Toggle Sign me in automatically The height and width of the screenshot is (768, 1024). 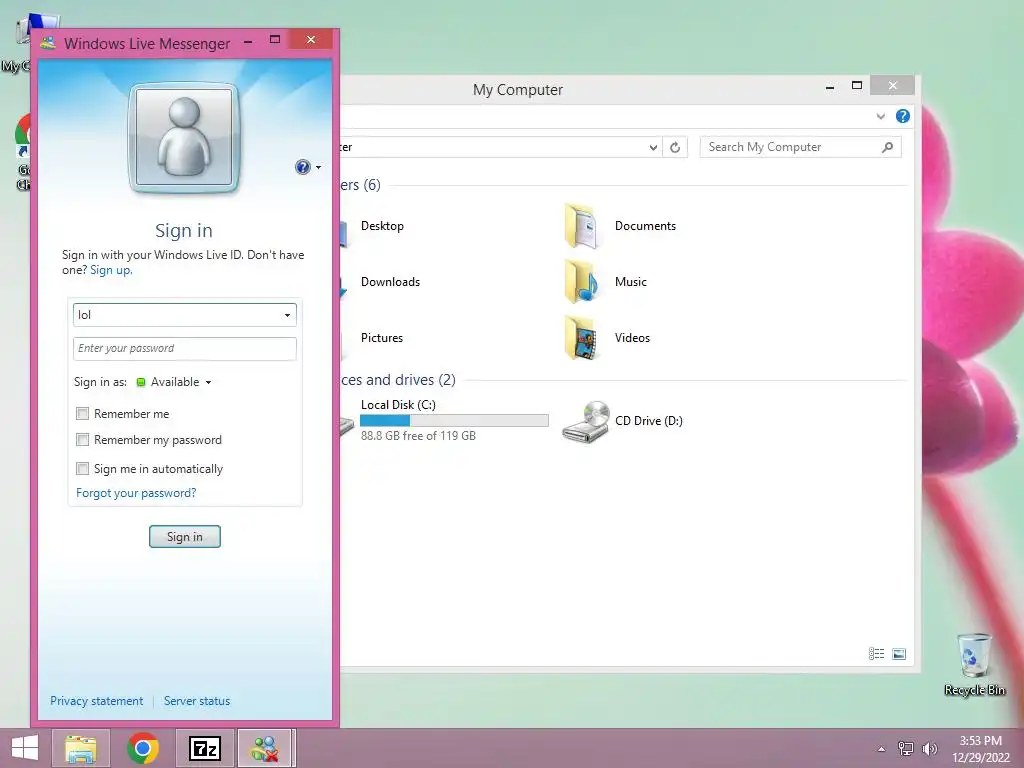click(x=82, y=468)
